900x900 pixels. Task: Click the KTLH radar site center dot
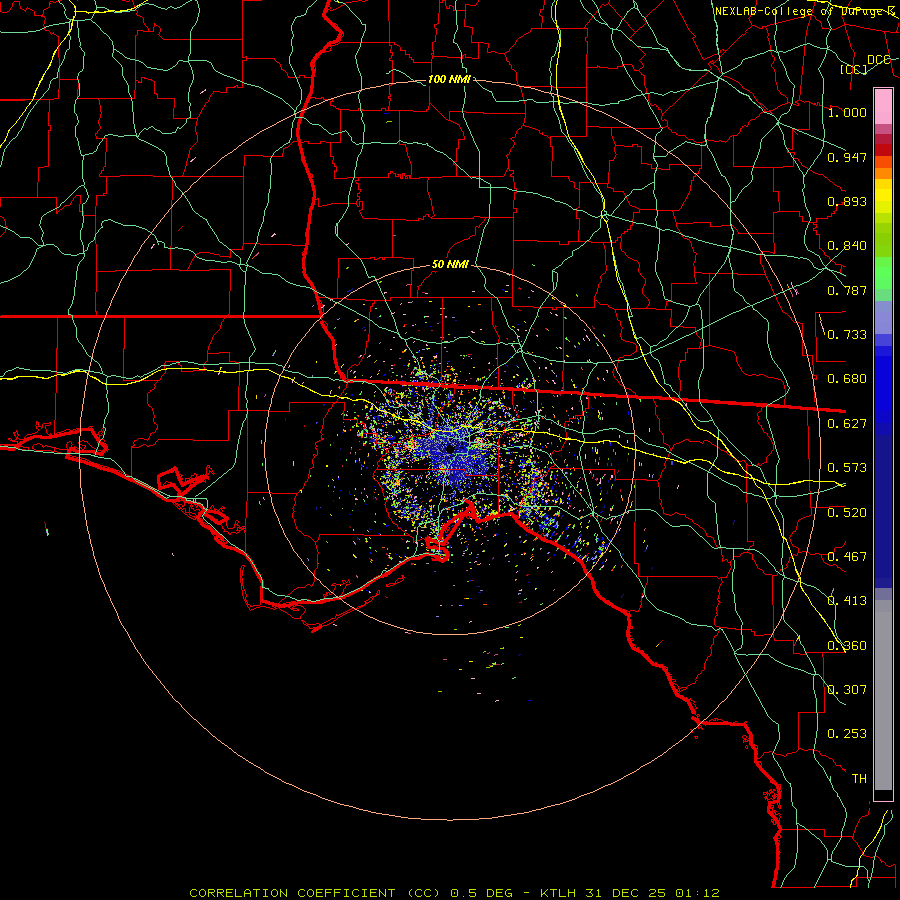coord(450,448)
